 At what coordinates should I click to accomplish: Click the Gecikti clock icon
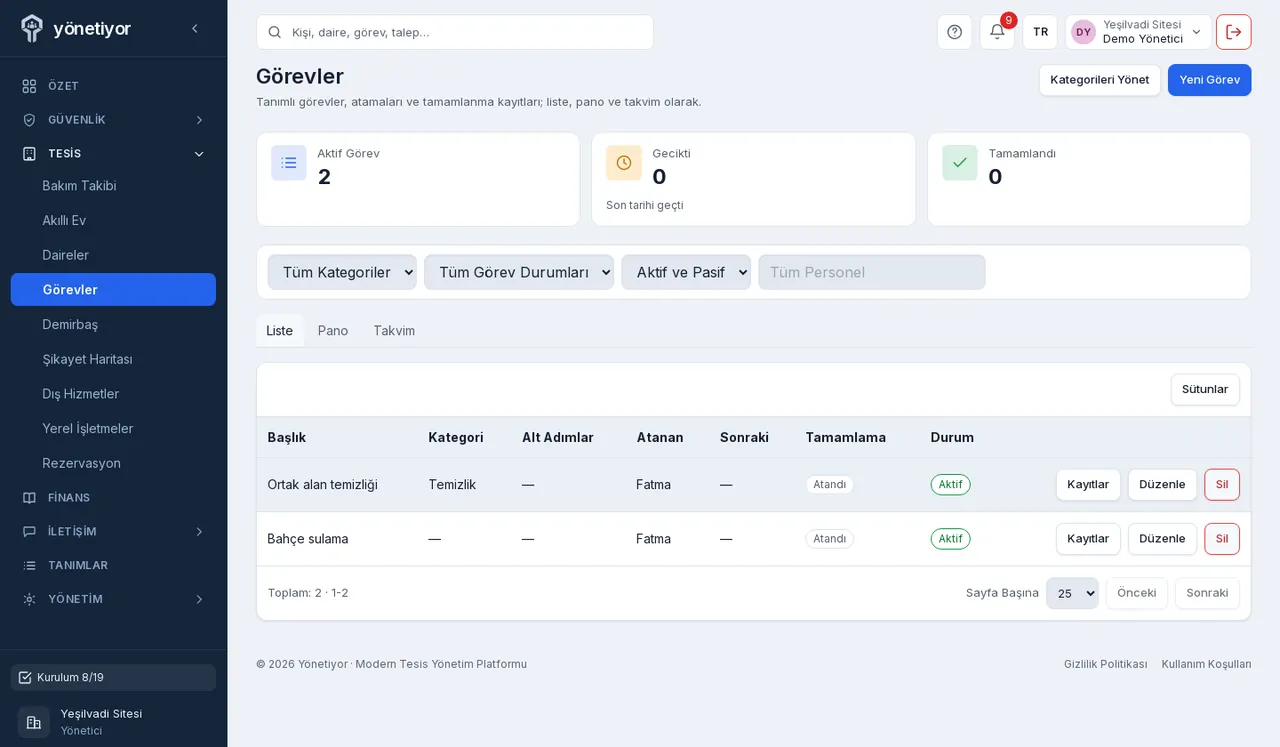(x=624, y=163)
